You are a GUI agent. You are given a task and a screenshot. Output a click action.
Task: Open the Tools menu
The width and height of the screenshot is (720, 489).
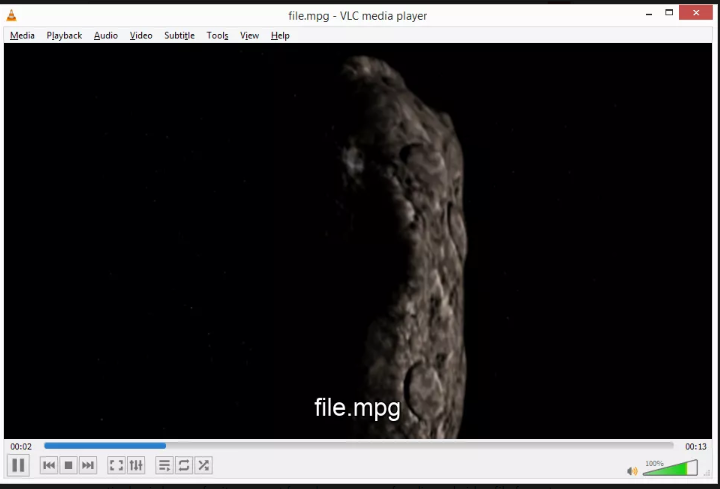[x=217, y=35]
